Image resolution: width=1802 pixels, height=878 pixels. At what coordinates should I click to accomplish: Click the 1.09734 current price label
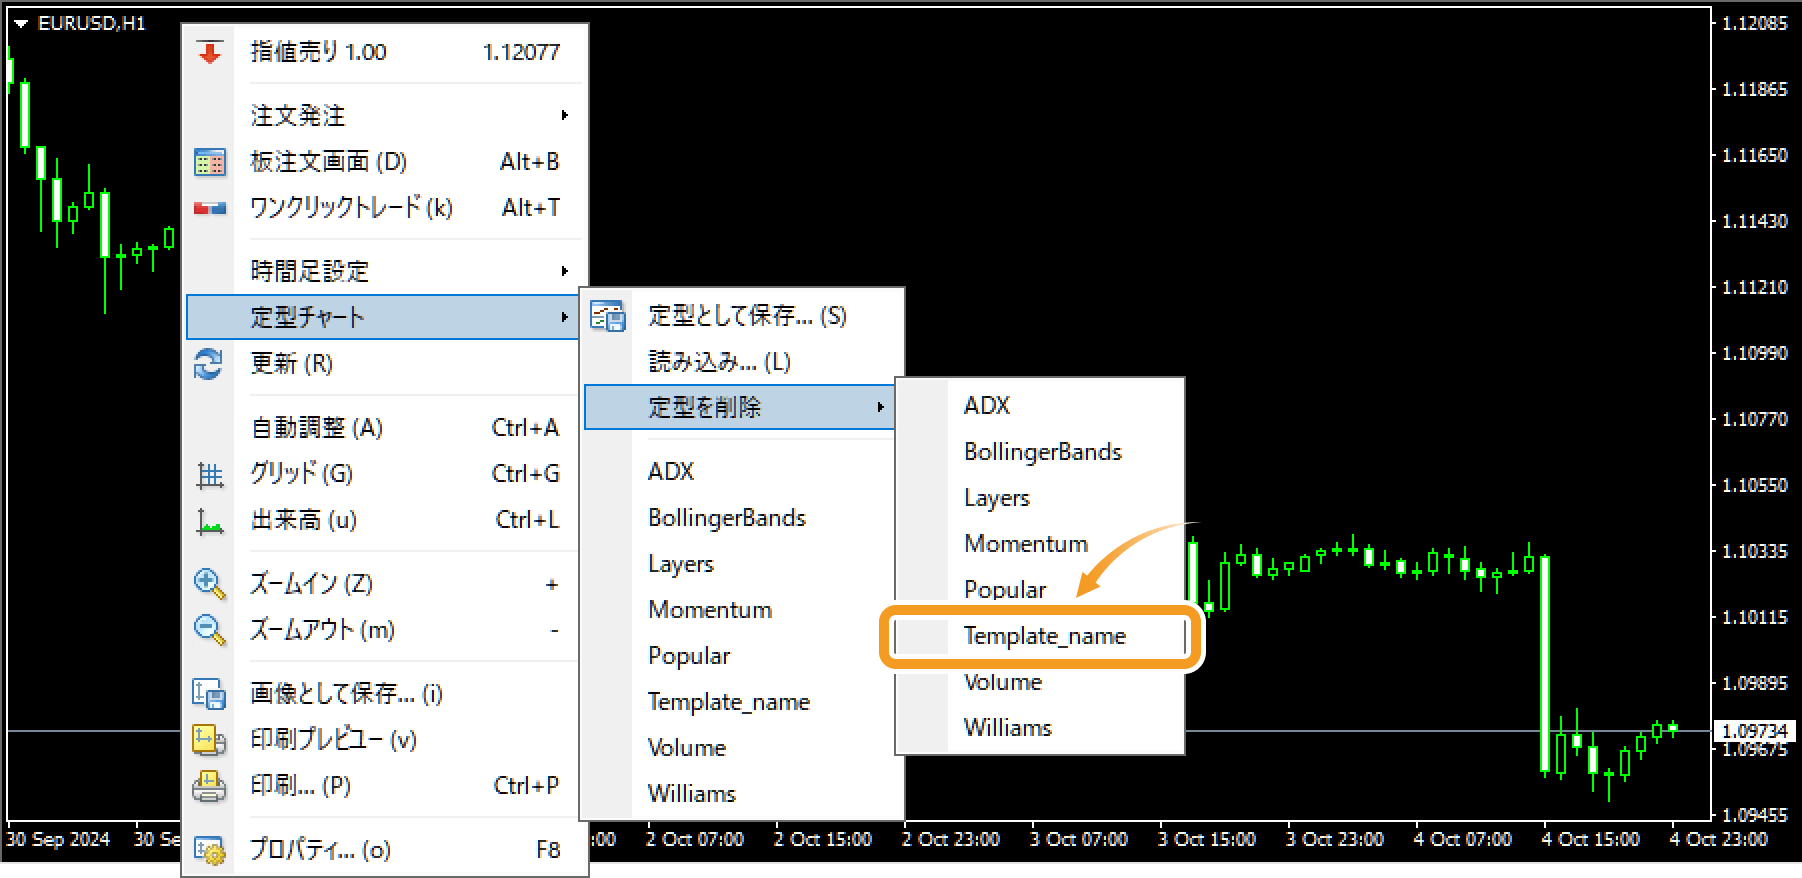[x=1754, y=731]
